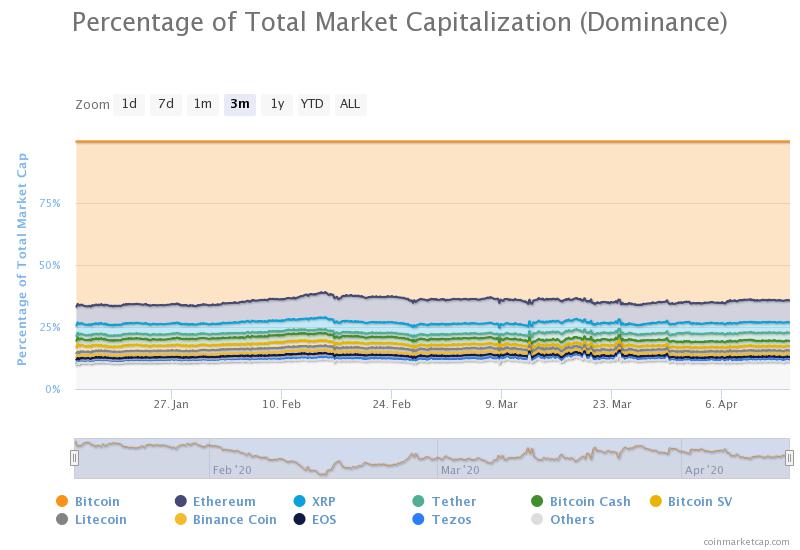Click the EOS dark legend icon
Viewport: 800px width, 550px height.
coord(299,519)
